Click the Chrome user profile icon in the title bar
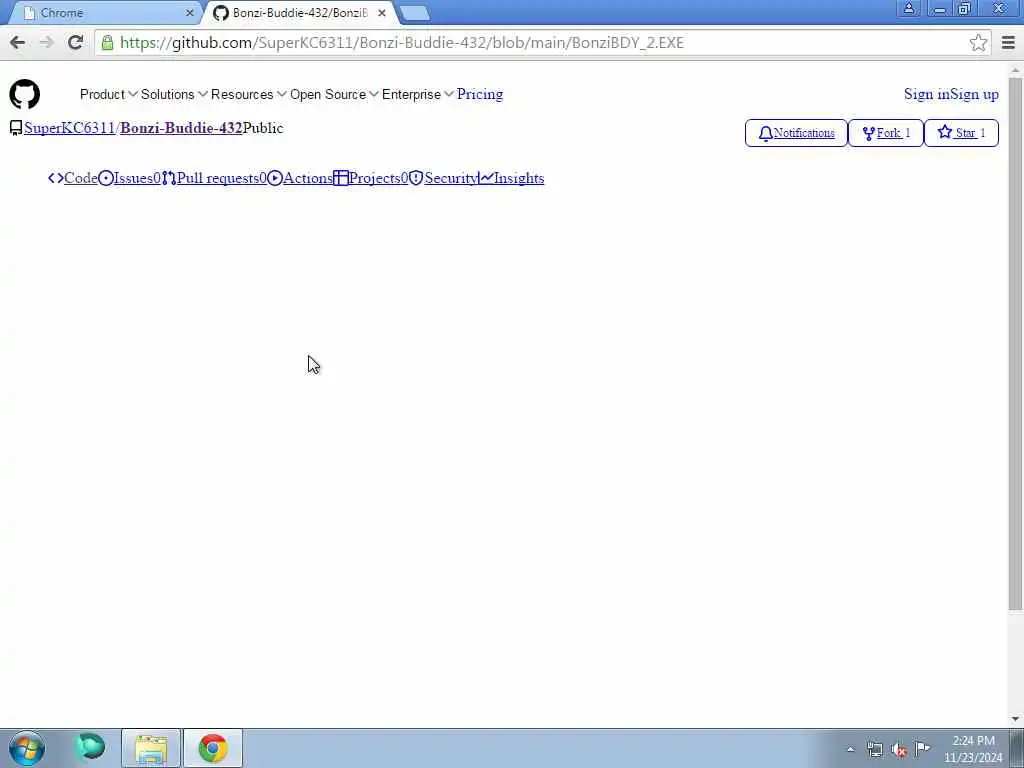The width and height of the screenshot is (1024, 768). [908, 8]
